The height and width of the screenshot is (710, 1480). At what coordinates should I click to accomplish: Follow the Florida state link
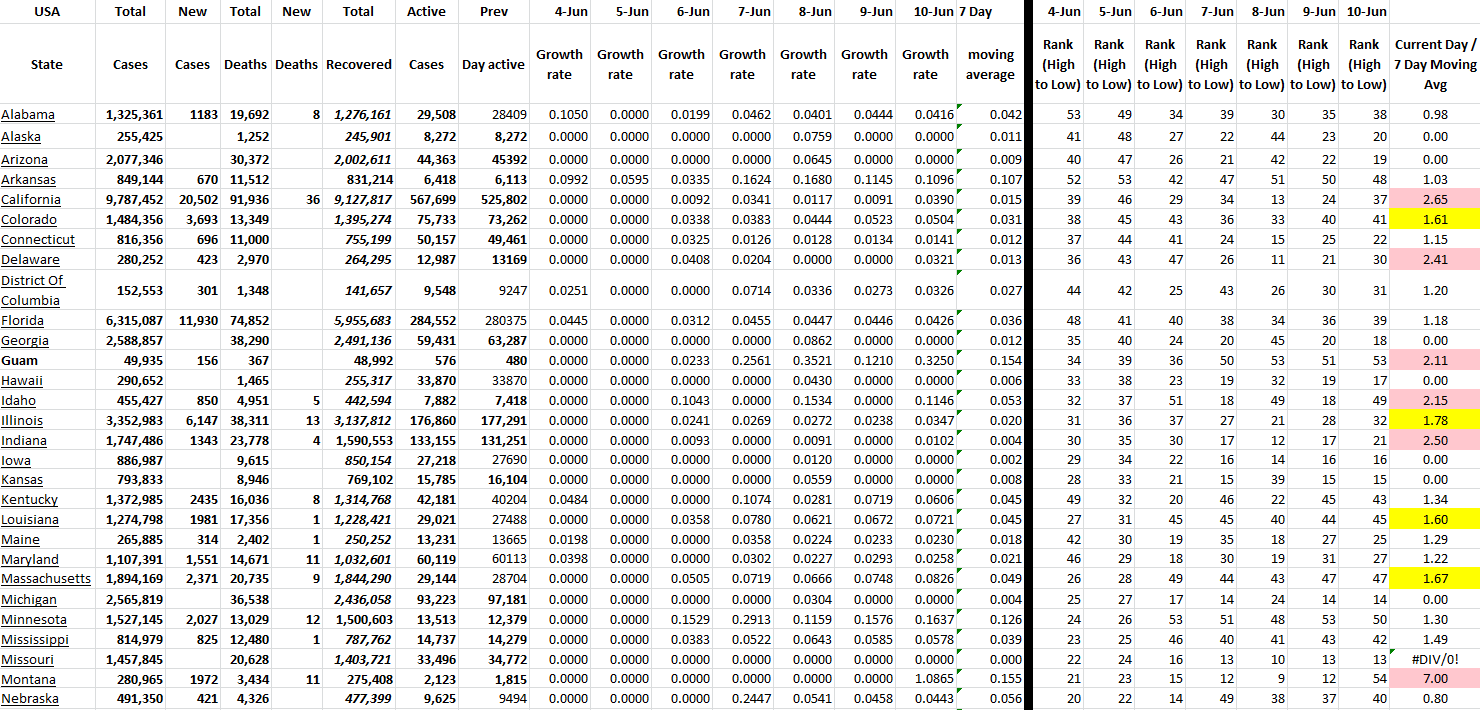click(x=23, y=321)
